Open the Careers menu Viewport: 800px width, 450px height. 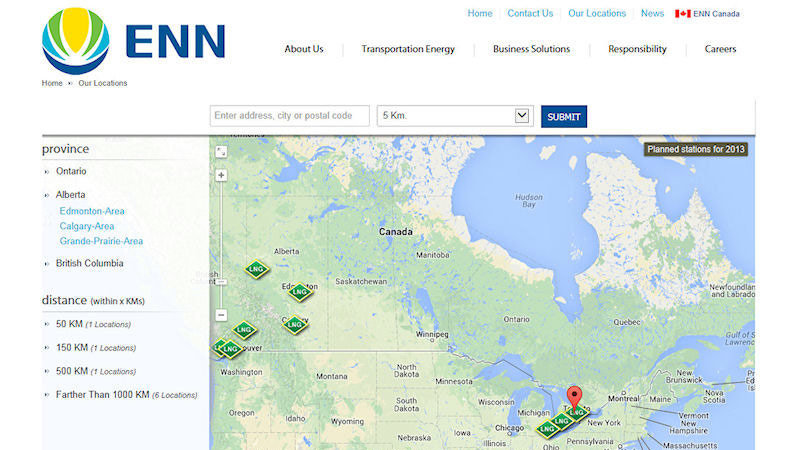tap(720, 49)
